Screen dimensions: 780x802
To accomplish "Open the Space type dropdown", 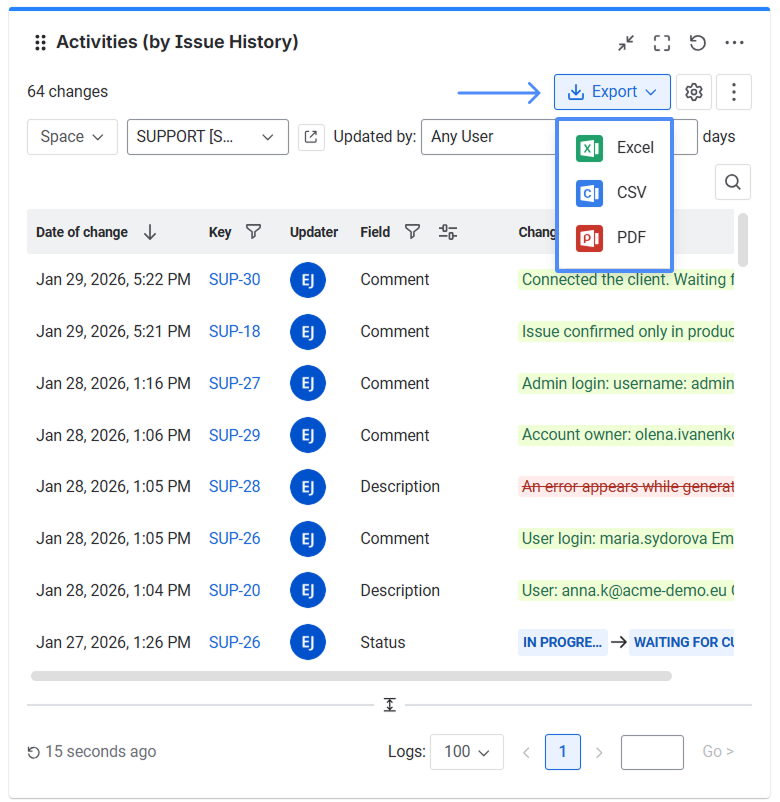I will coord(72,137).
